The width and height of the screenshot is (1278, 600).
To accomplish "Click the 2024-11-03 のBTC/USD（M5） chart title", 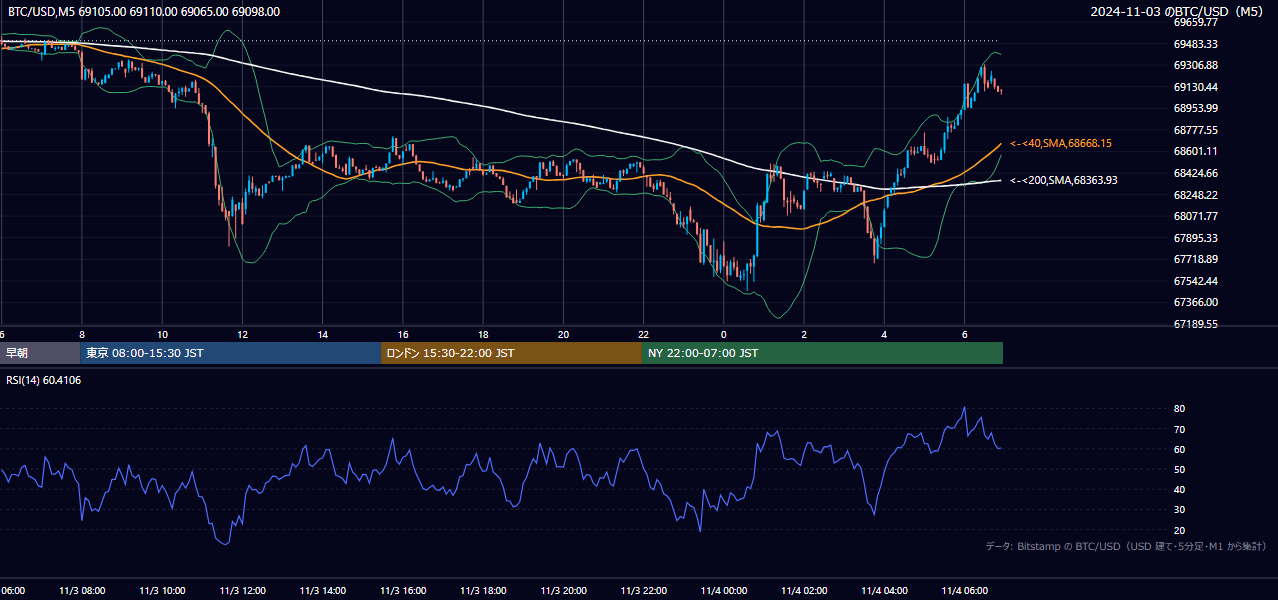I will pos(1179,11).
